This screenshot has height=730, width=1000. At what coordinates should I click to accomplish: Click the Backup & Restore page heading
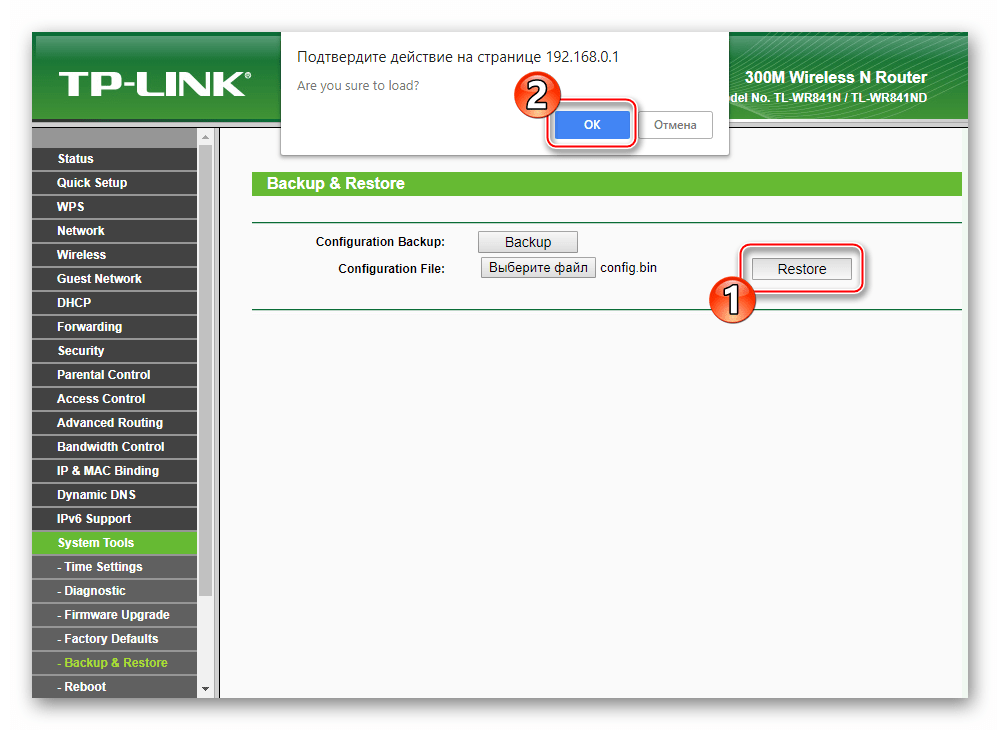(335, 184)
